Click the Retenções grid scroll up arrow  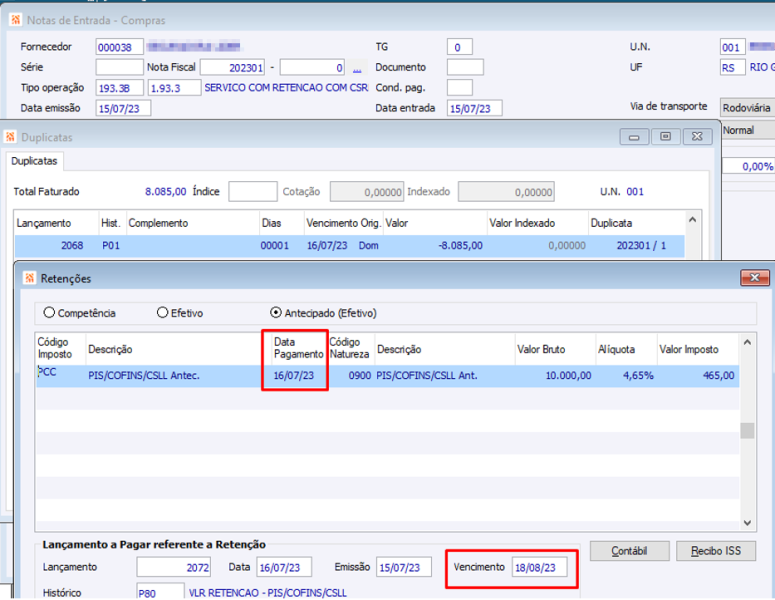(747, 342)
